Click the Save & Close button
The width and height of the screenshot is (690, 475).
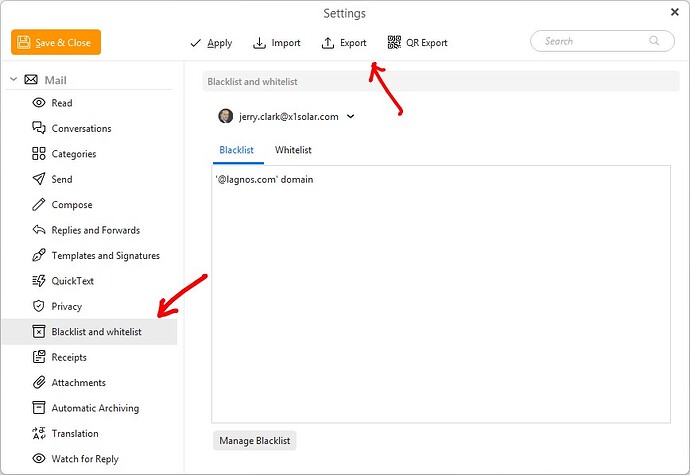pos(56,43)
